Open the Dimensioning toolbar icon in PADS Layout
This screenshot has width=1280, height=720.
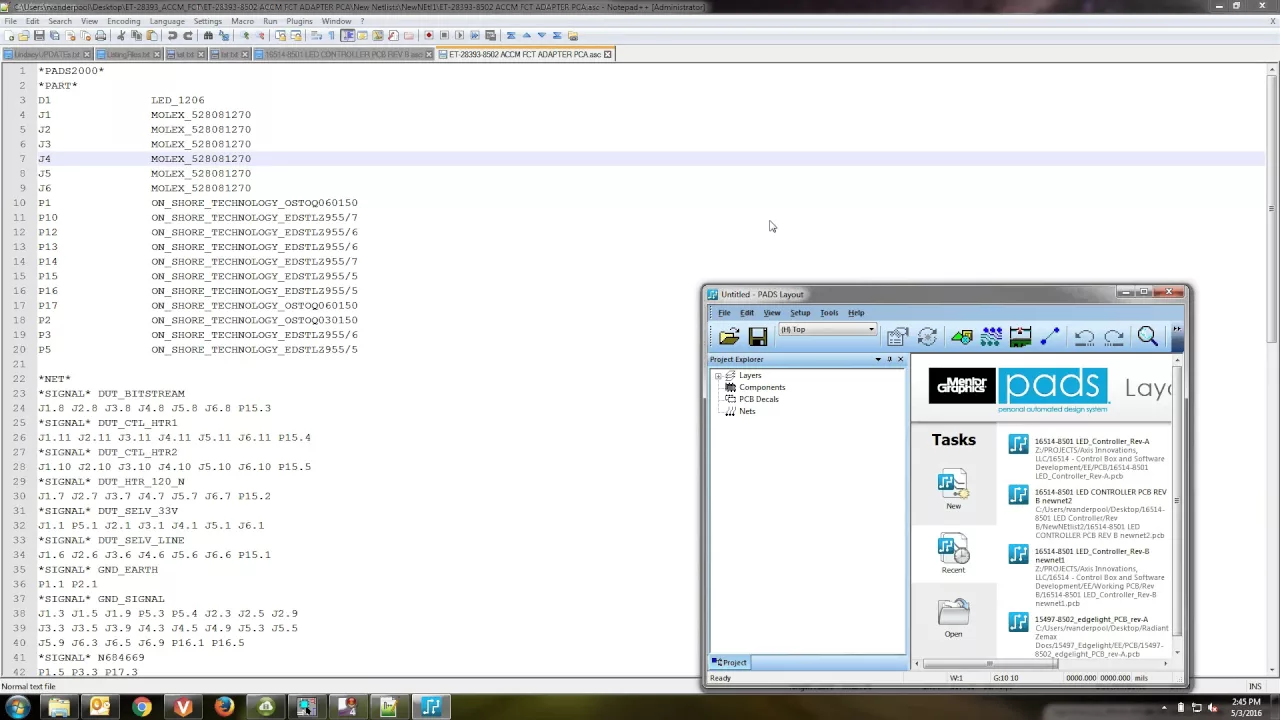coord(1020,337)
